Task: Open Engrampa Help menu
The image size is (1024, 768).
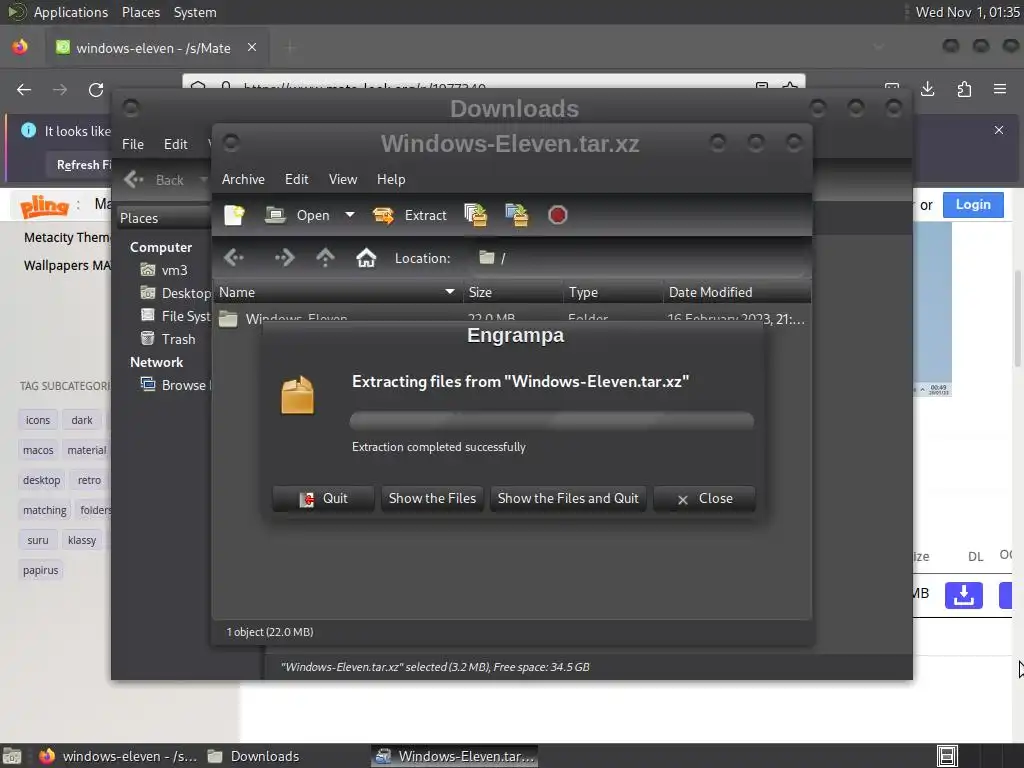Action: point(391,179)
